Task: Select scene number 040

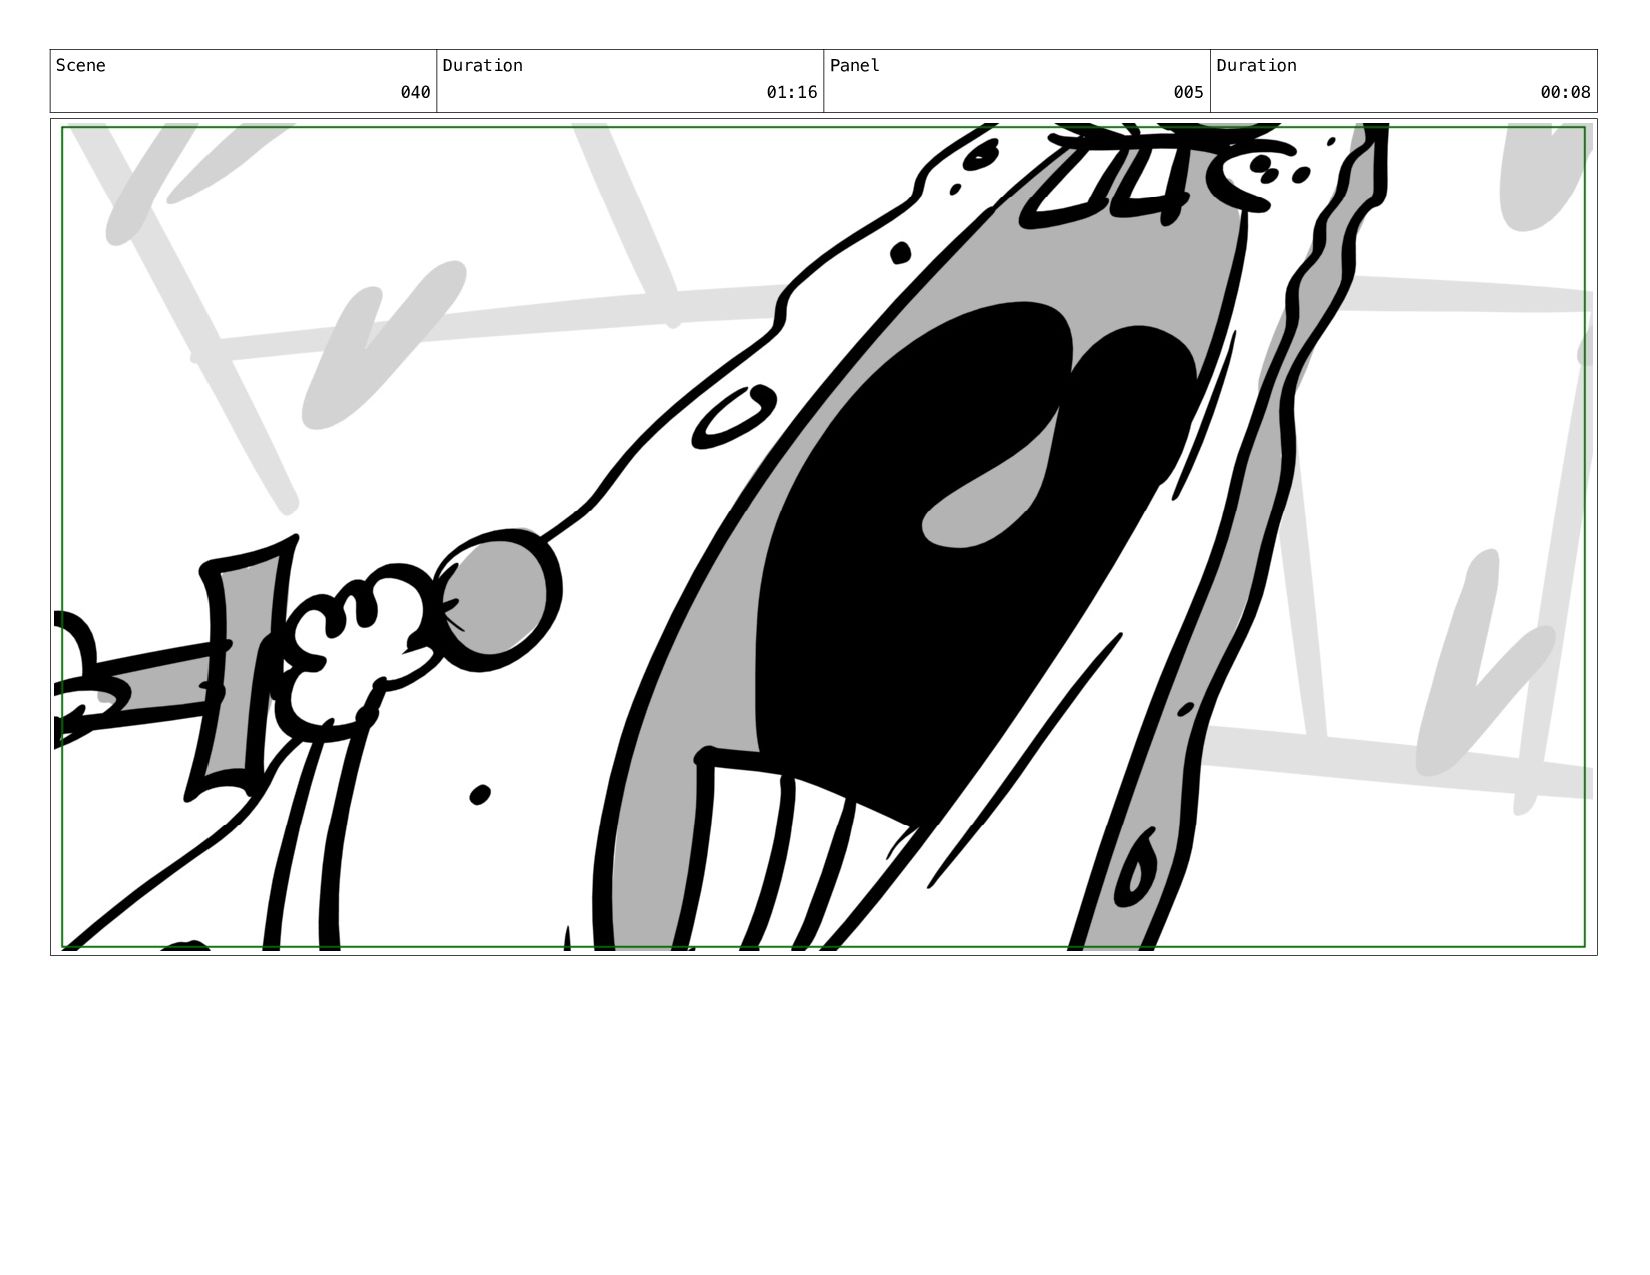Action: (415, 92)
